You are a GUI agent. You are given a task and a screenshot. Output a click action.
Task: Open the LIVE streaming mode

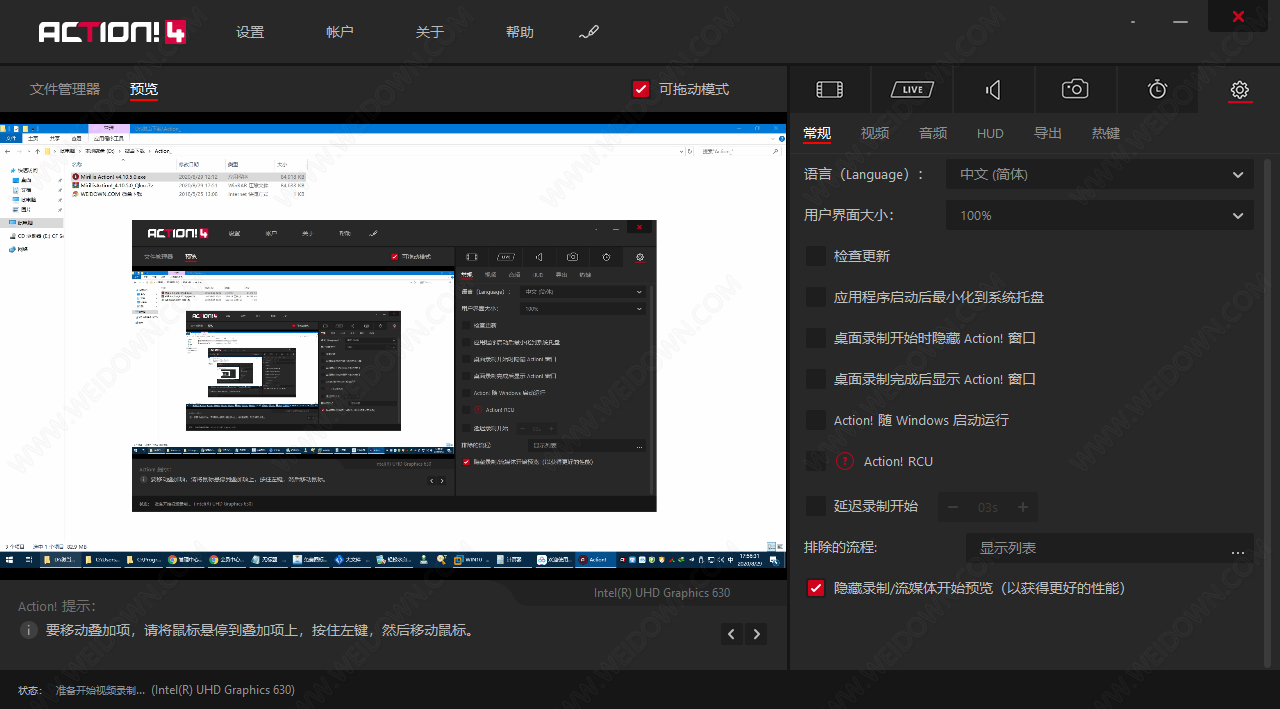912,90
